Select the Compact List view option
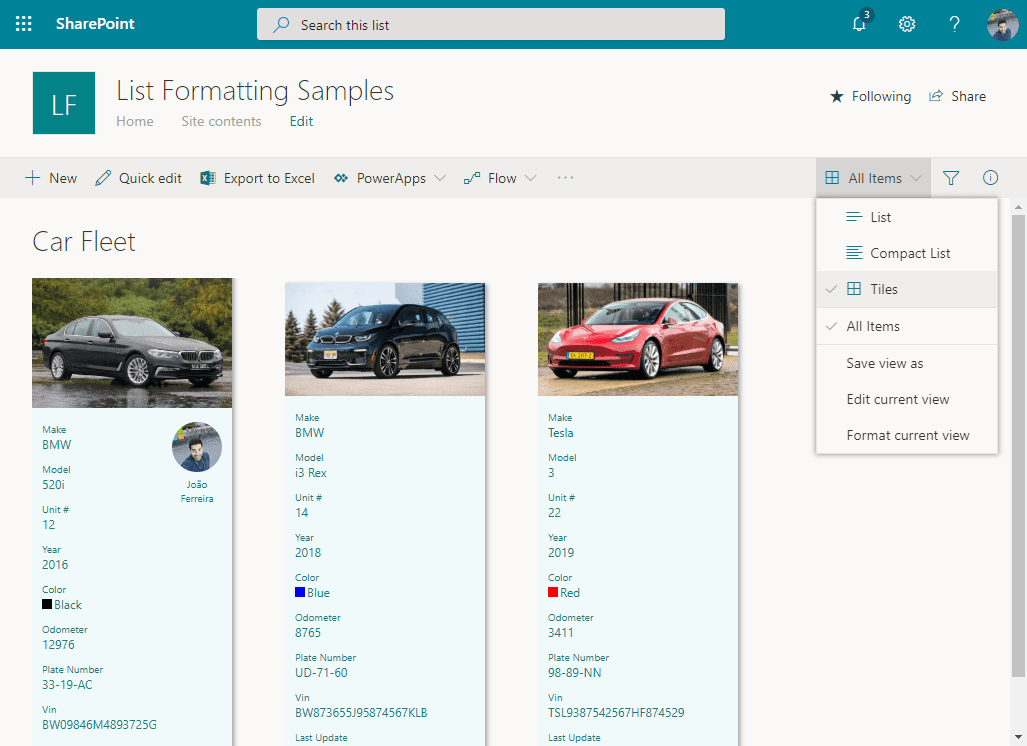This screenshot has width=1027, height=746. [906, 253]
